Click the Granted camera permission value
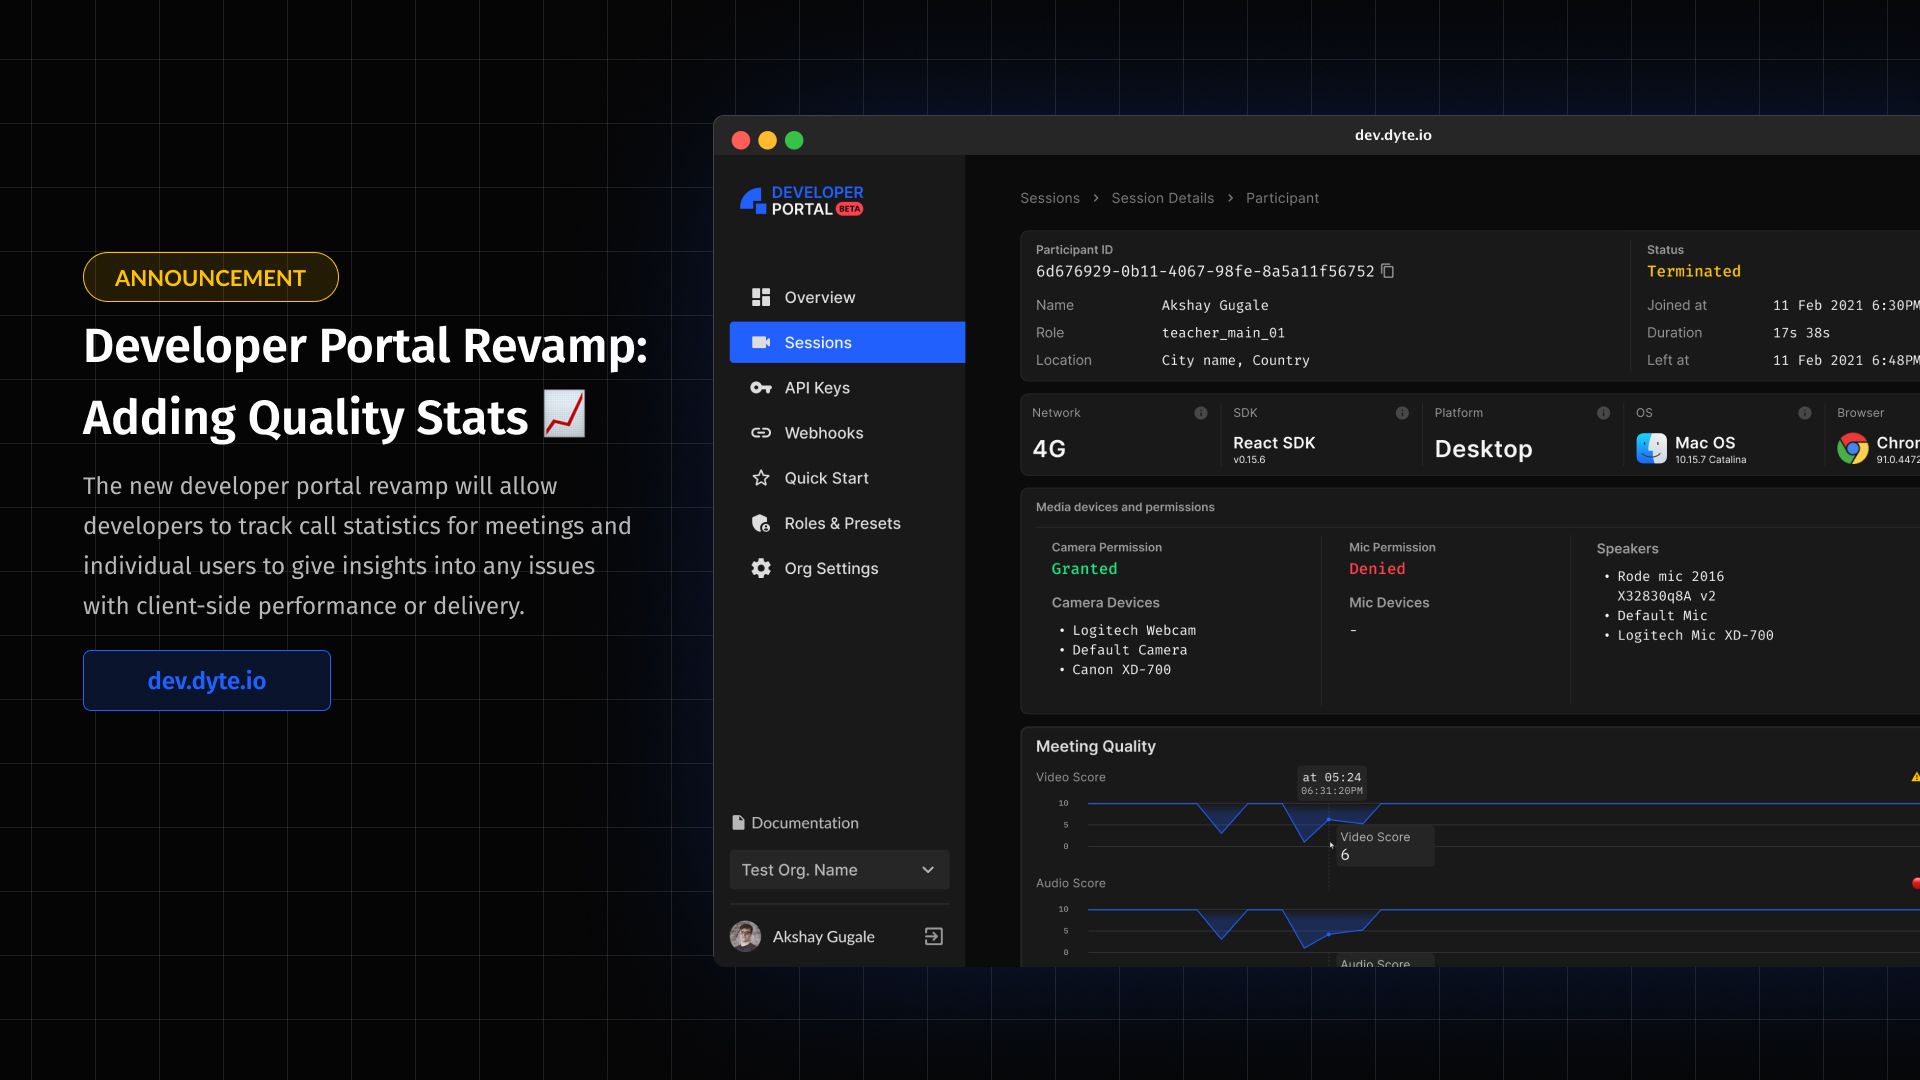 (1084, 569)
